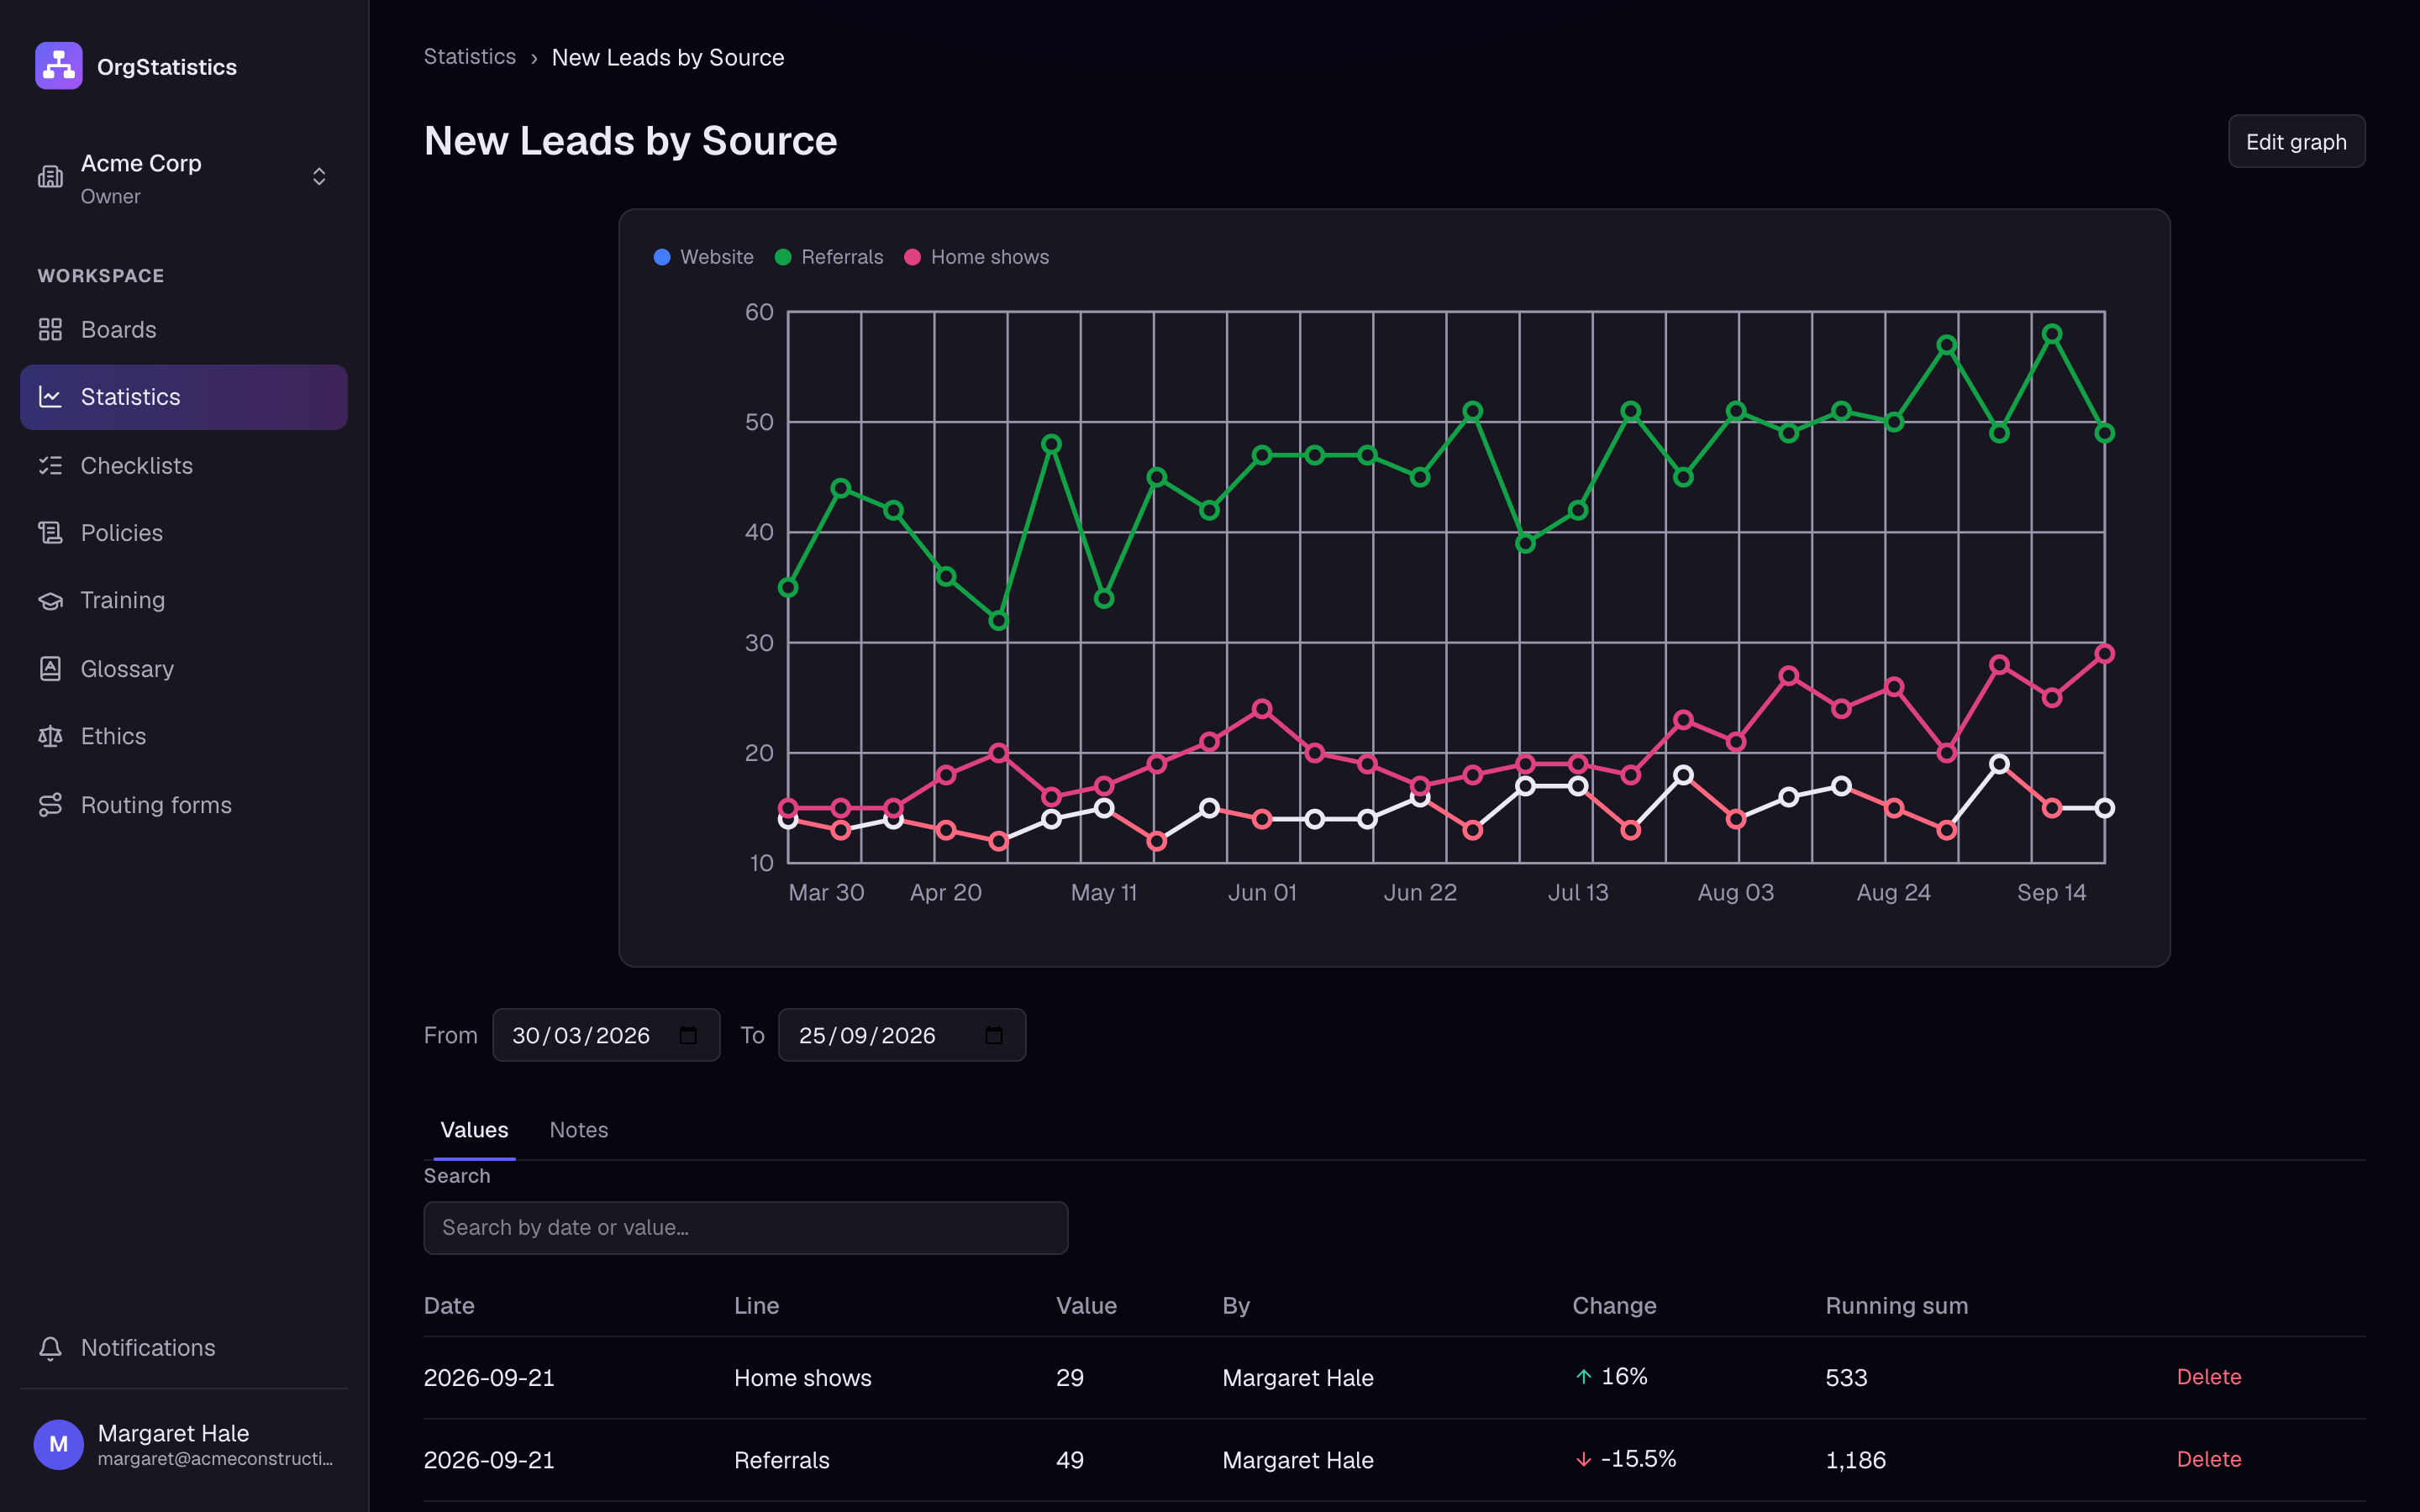Viewport: 2420px width, 1512px height.
Task: Click the Edit graph button
Action: pyautogui.click(x=2296, y=141)
